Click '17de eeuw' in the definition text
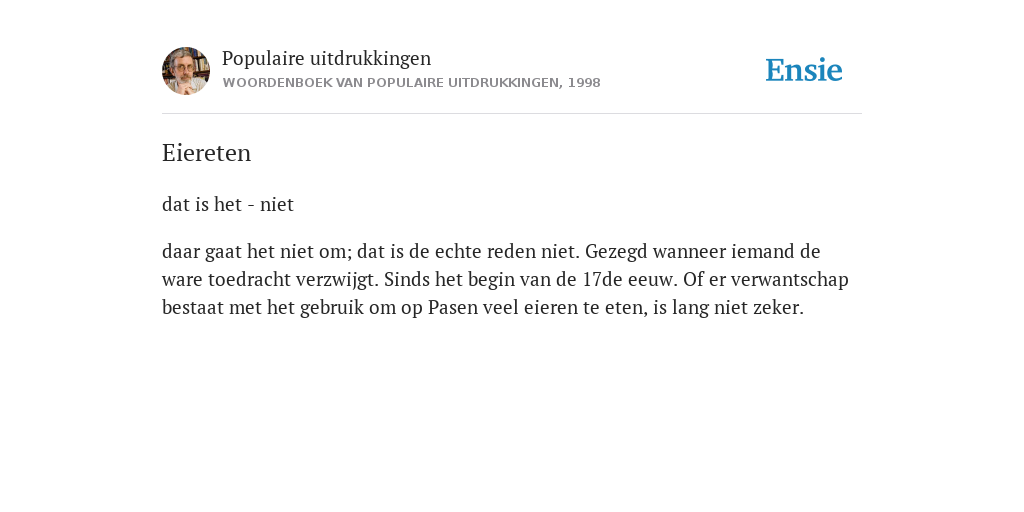Screen dimensions: 1024x512 point(628,280)
